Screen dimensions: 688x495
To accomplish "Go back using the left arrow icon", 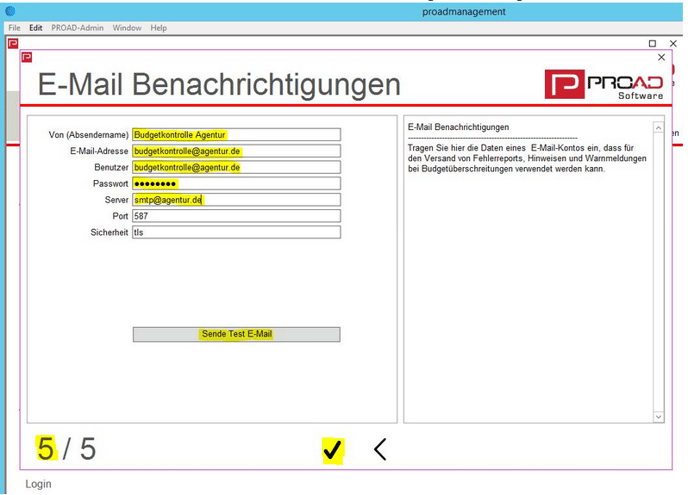I will (380, 450).
